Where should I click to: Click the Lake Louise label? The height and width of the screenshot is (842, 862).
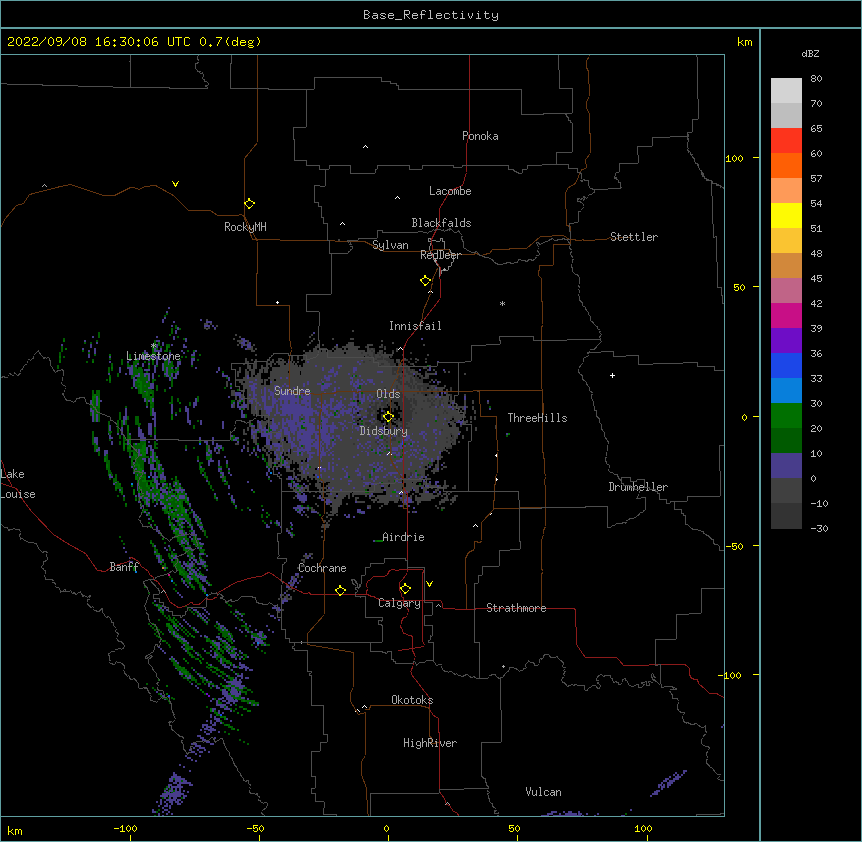coord(18,484)
